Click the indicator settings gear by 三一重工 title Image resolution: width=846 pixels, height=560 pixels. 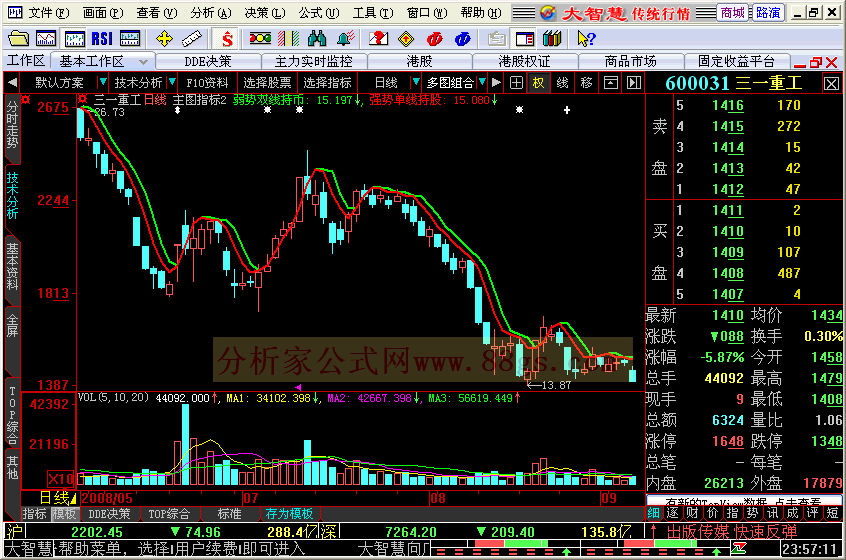point(83,99)
